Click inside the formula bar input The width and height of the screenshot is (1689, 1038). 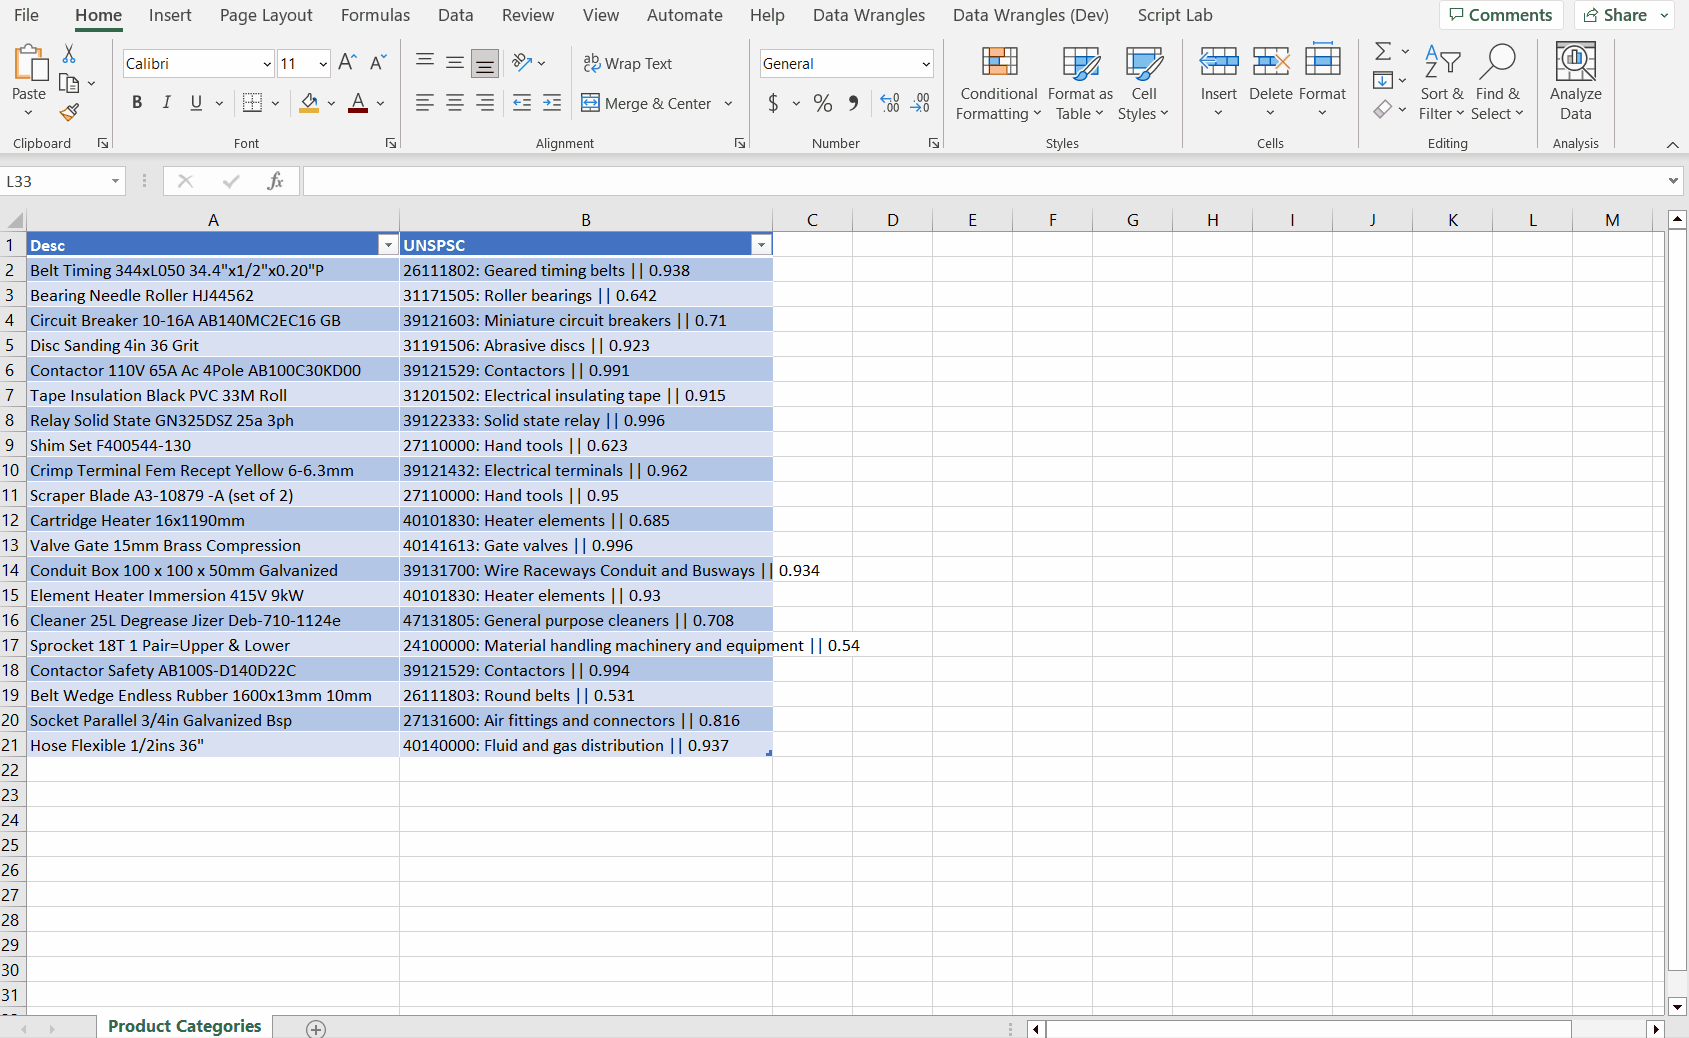click(x=984, y=181)
